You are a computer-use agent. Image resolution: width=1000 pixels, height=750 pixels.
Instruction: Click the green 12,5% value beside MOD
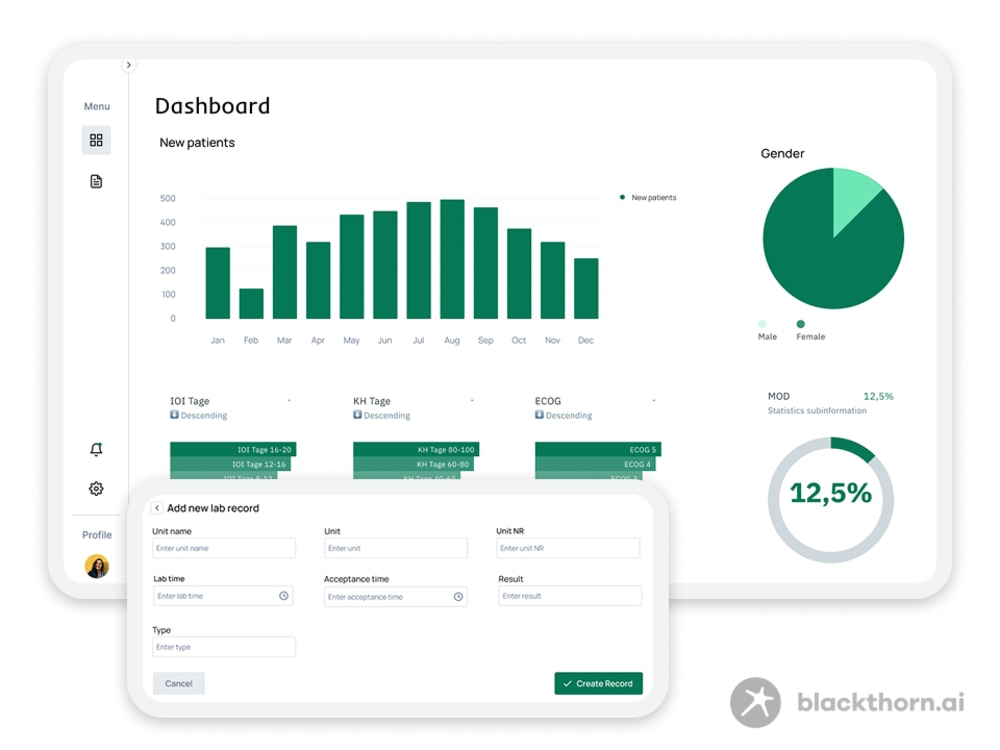pyautogui.click(x=878, y=396)
